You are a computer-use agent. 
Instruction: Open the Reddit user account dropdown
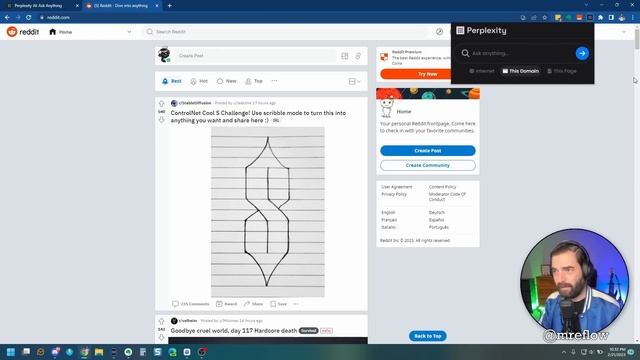(624, 32)
